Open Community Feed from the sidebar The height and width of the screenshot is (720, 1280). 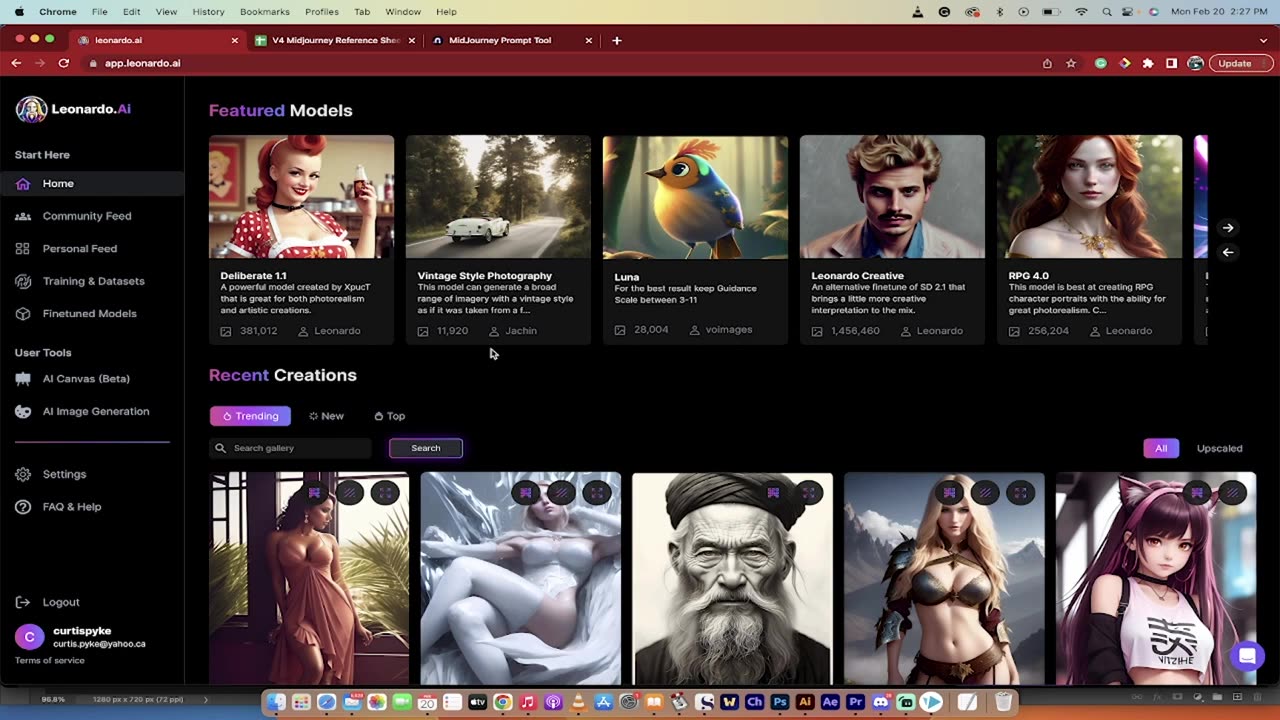[x=86, y=216]
